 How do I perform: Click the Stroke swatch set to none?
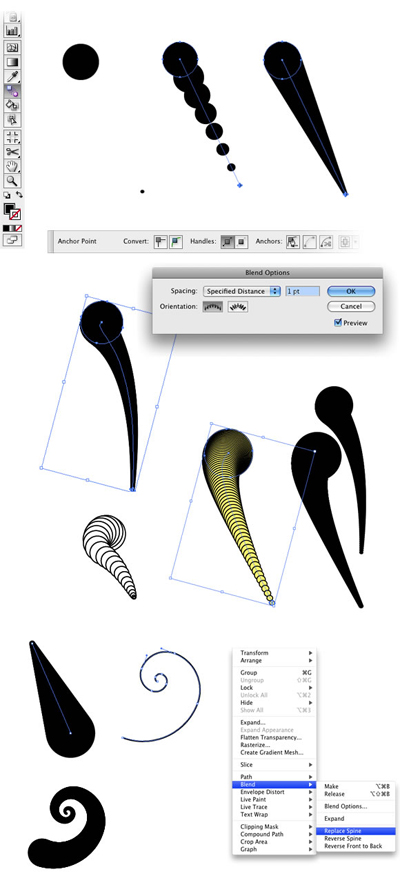tap(16, 215)
